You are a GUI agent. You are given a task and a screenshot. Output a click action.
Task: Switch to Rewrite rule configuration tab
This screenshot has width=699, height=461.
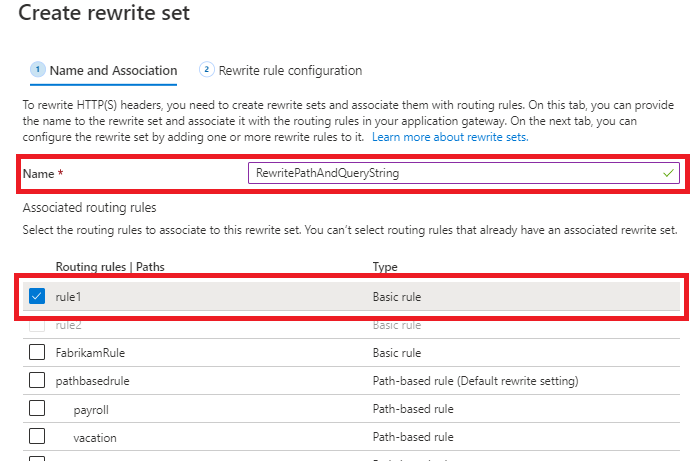point(292,71)
